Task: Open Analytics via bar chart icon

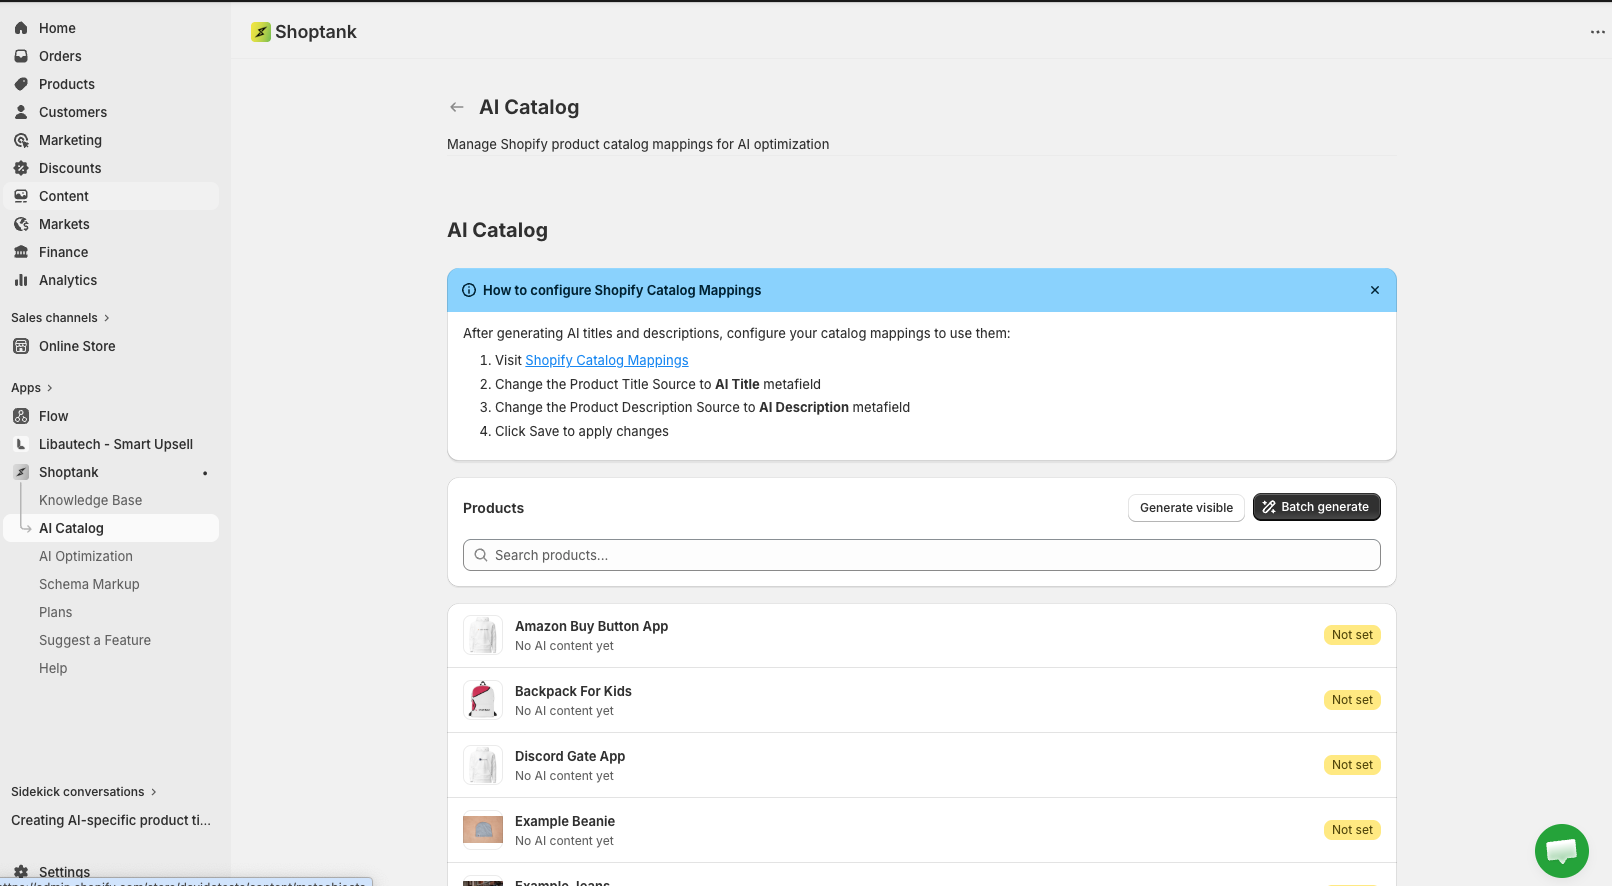Action: tap(21, 280)
